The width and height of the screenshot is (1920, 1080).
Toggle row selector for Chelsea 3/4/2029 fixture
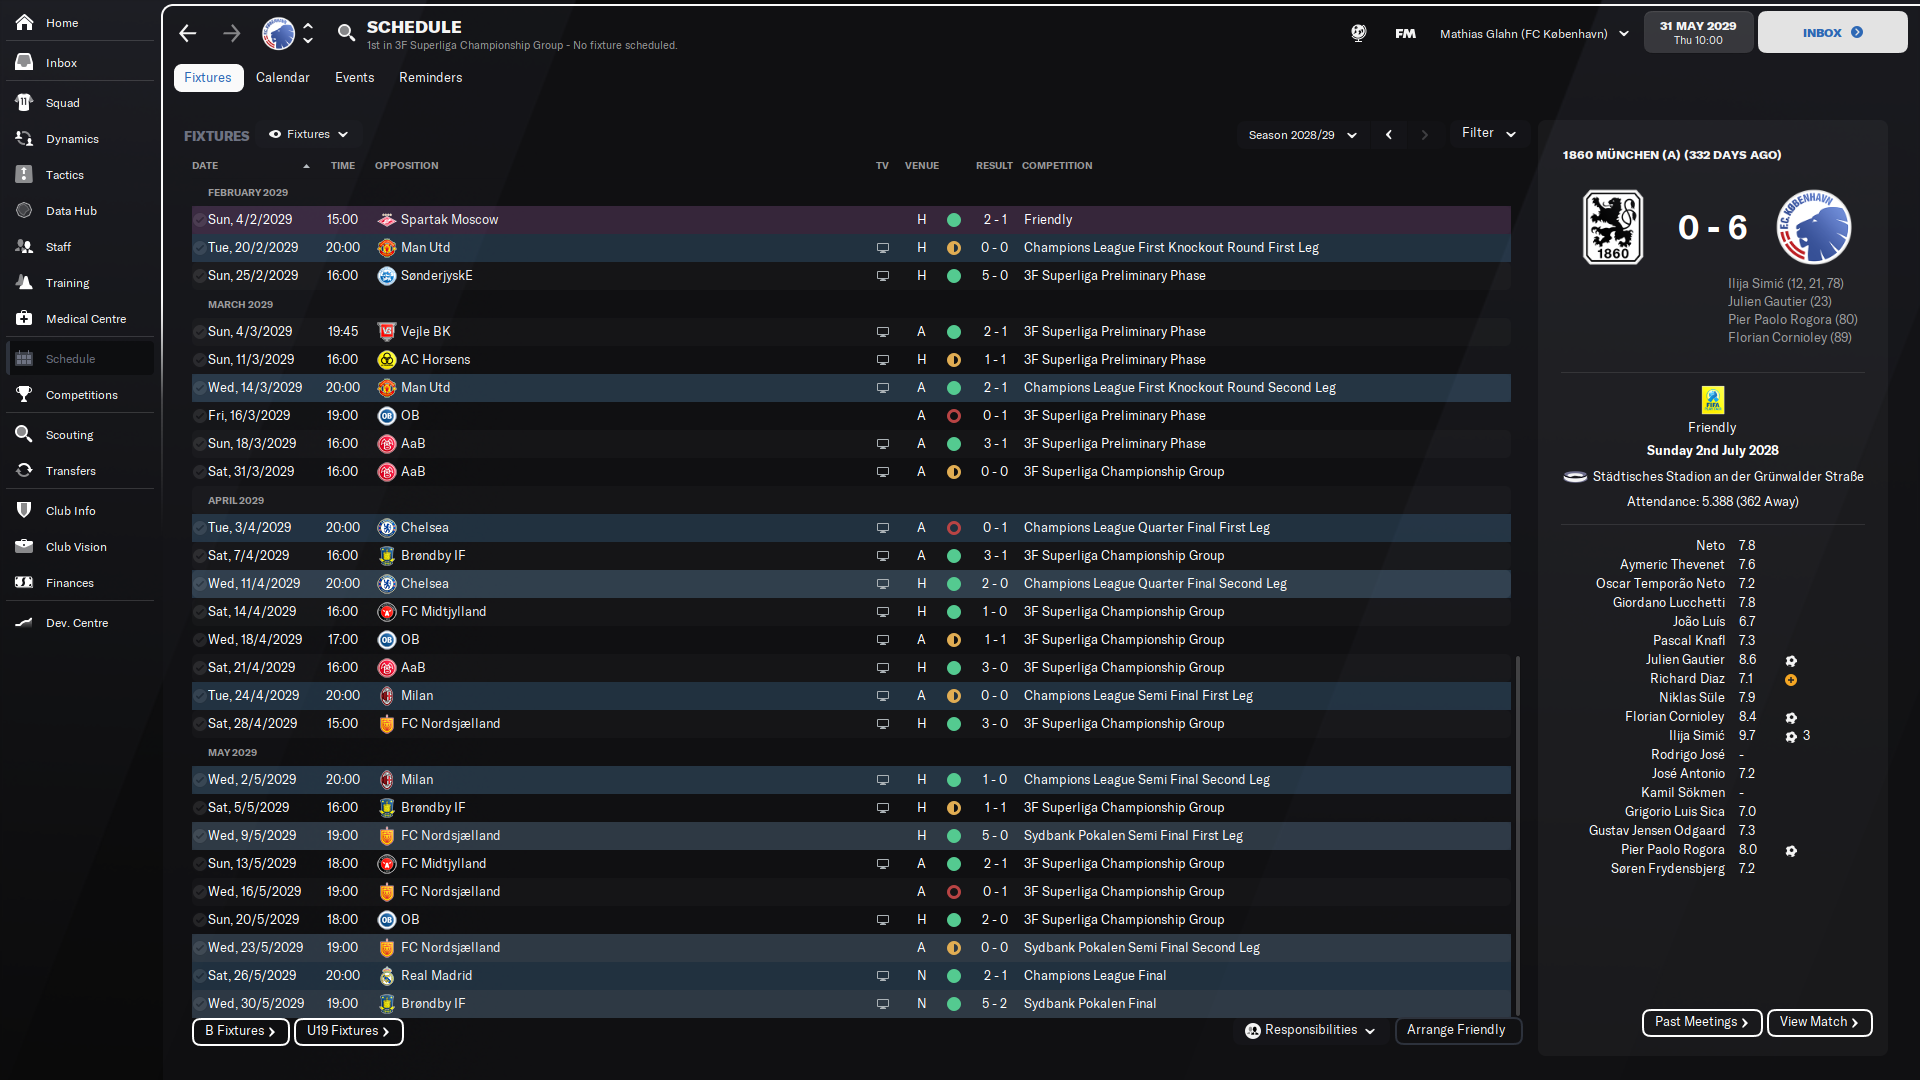point(199,528)
